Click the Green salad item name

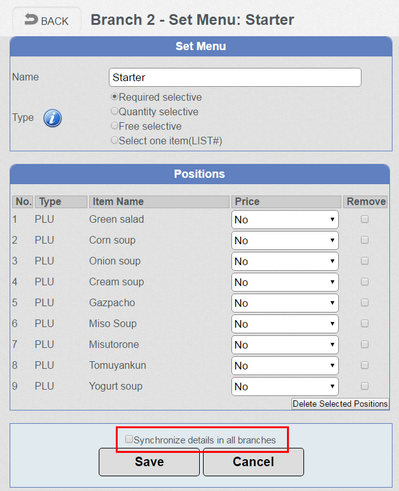[x=116, y=219]
